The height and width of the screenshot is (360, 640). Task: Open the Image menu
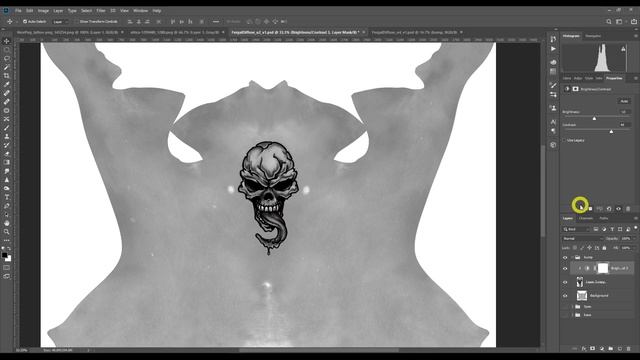(43, 11)
